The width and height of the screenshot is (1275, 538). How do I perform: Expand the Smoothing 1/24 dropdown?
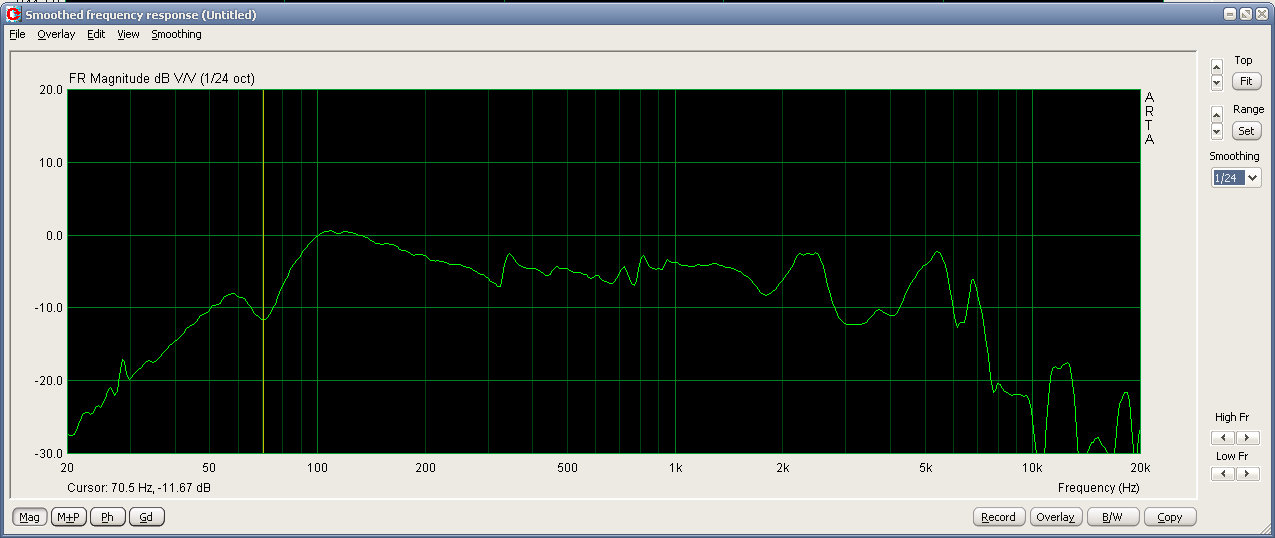coord(1253,178)
